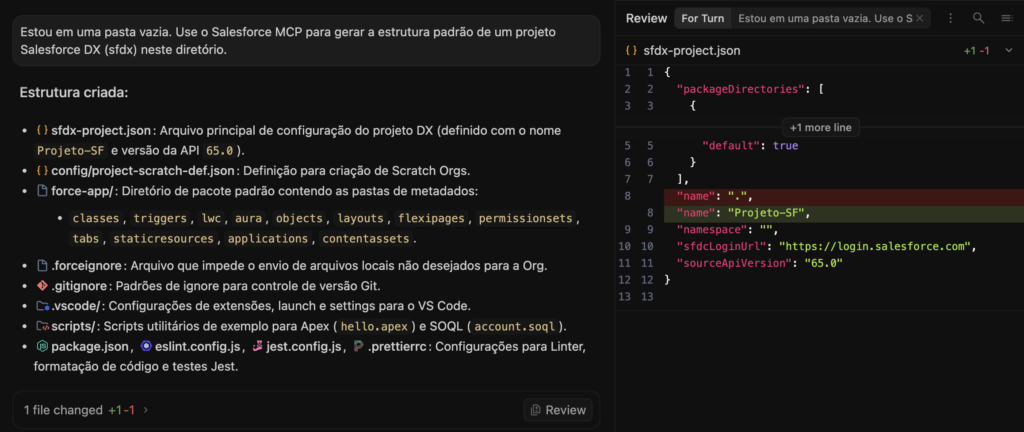Viewport: 1024px width, 432px height.
Task: Click the JSON icon before sfdx-project.json in chat
Action: 42,131
